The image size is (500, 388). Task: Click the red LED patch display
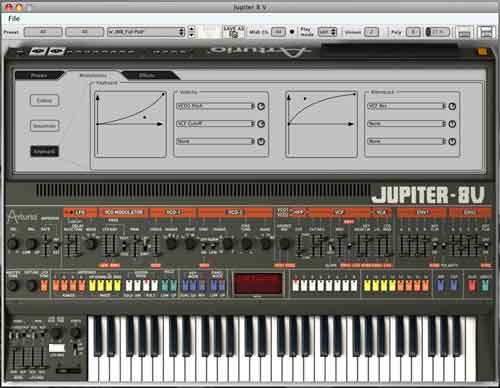coord(258,284)
